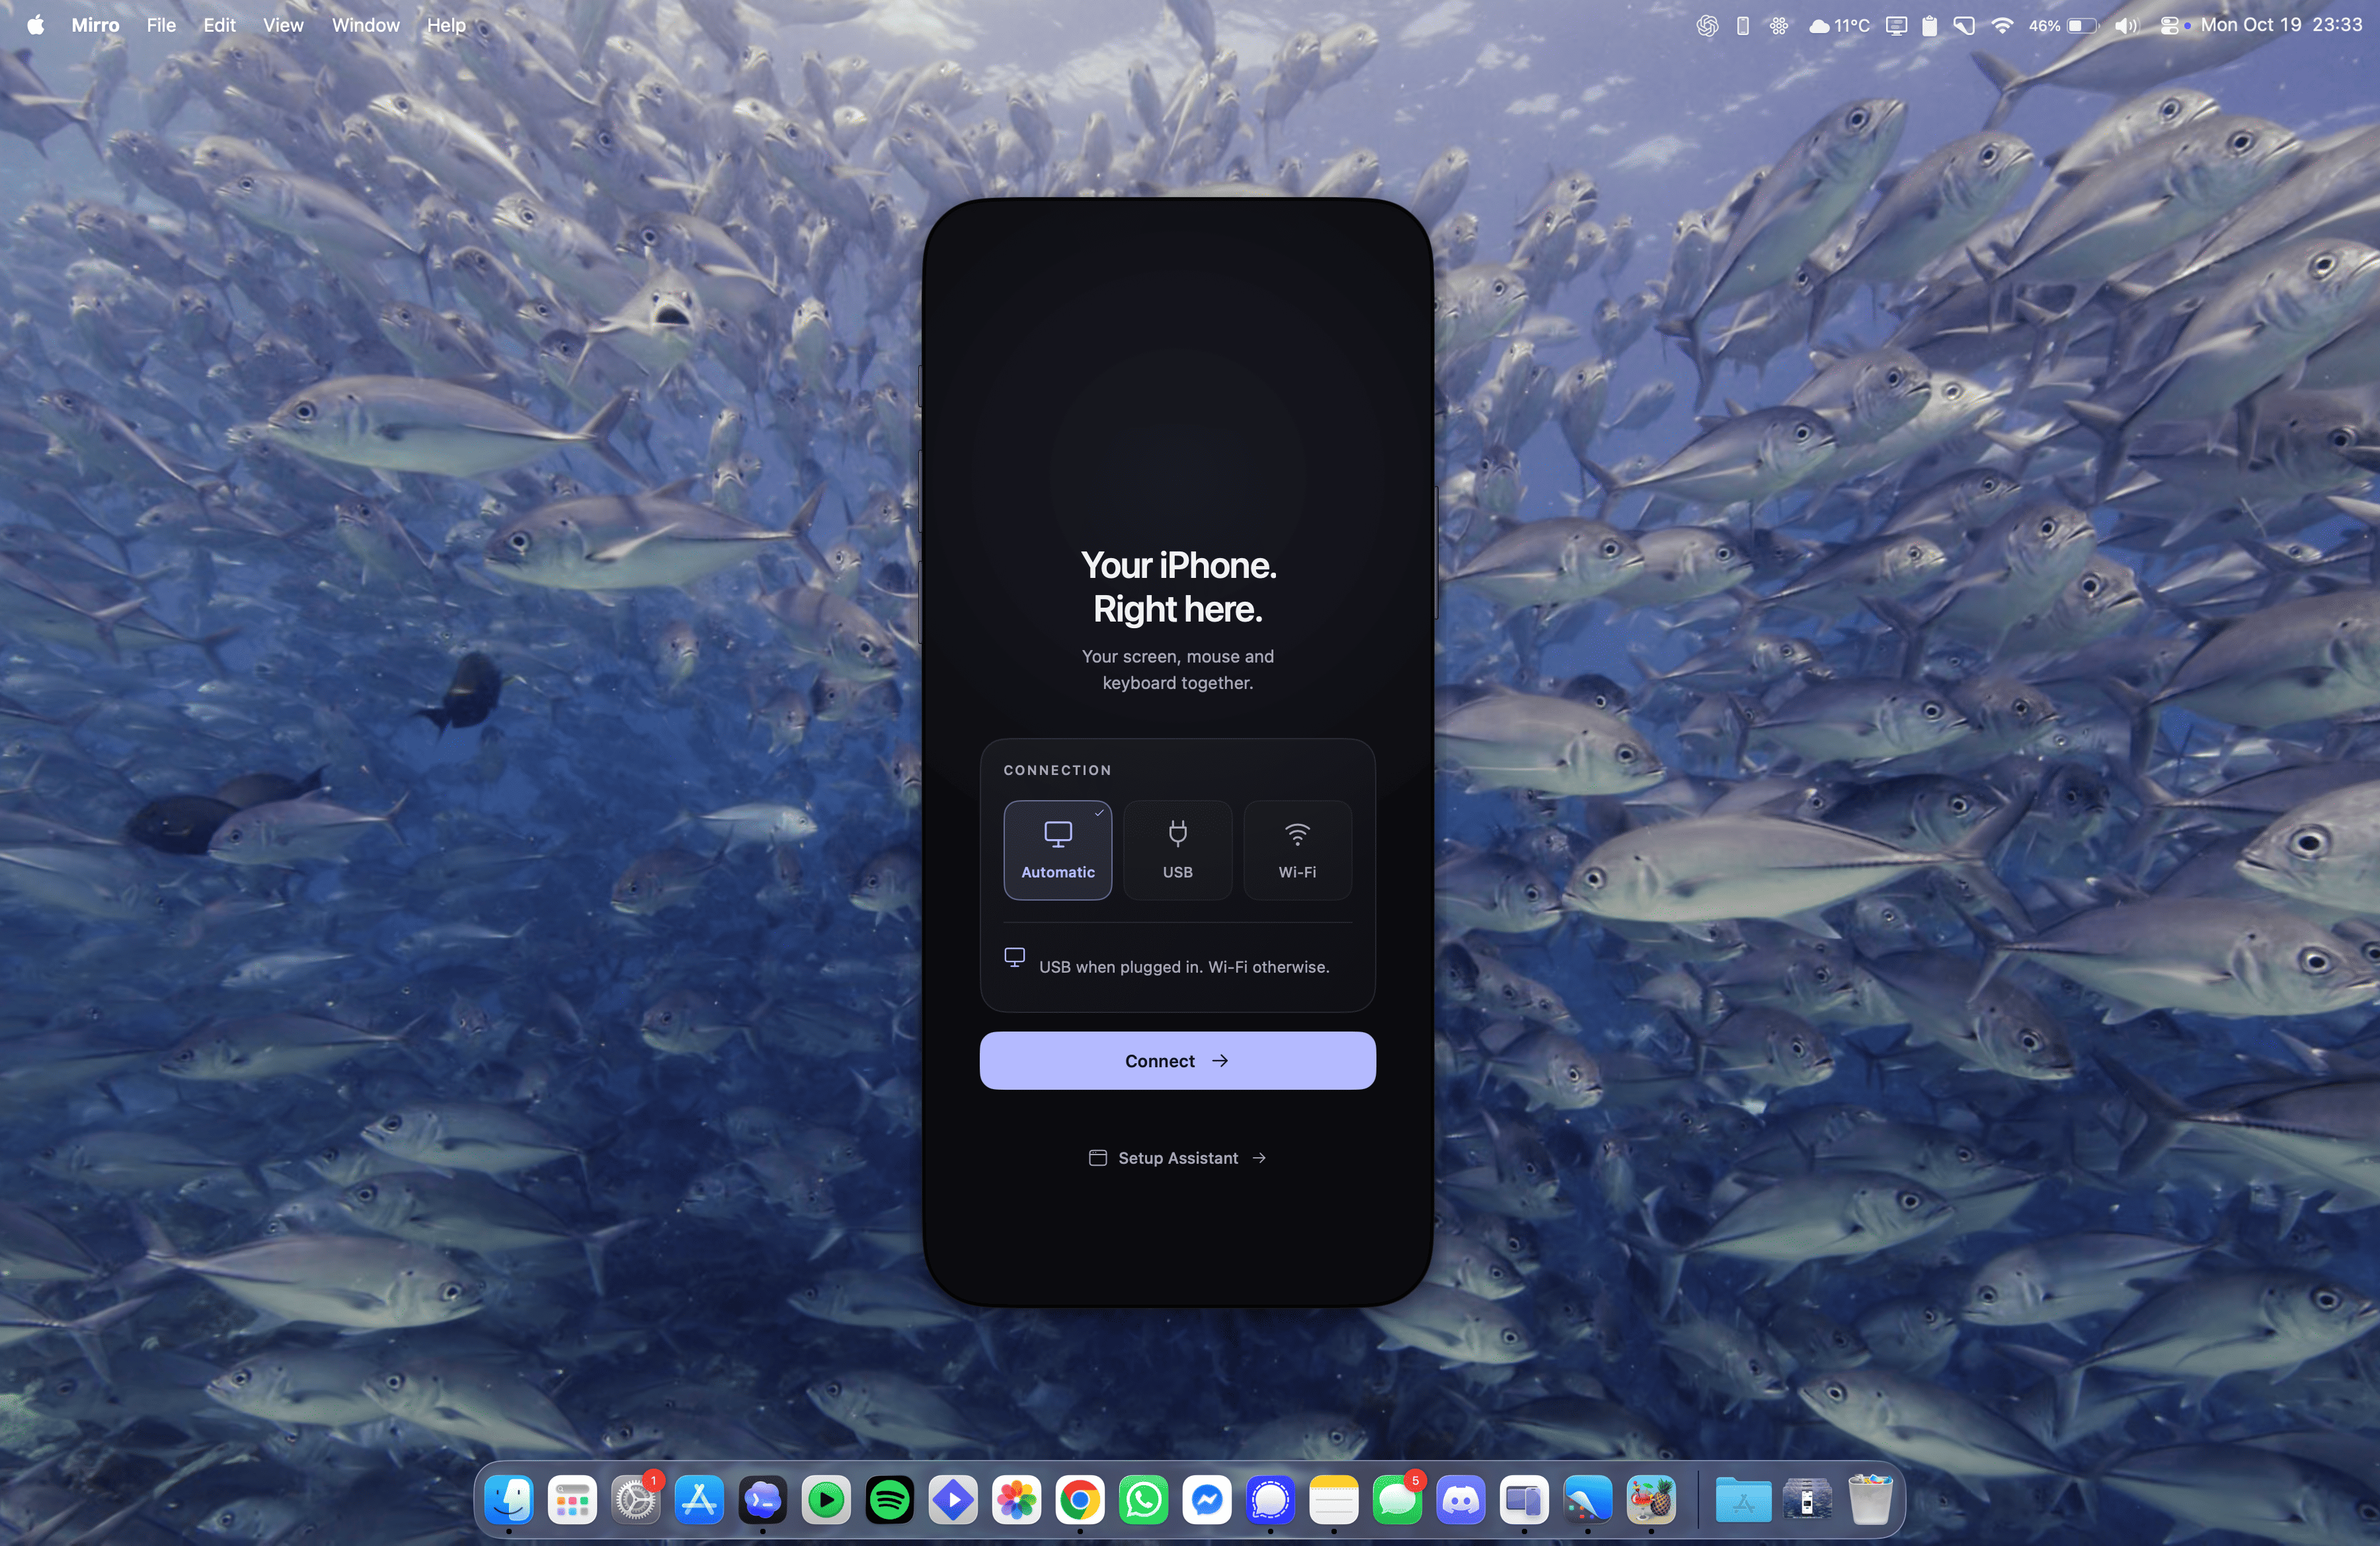This screenshot has height=1546, width=2380.
Task: Open the App Store from the Dock
Action: pos(699,1499)
